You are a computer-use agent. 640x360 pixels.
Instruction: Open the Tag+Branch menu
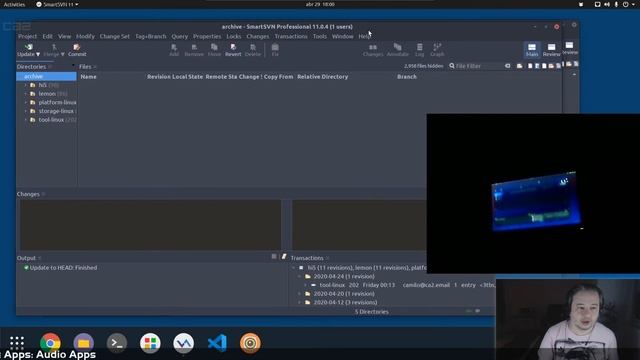pos(151,36)
